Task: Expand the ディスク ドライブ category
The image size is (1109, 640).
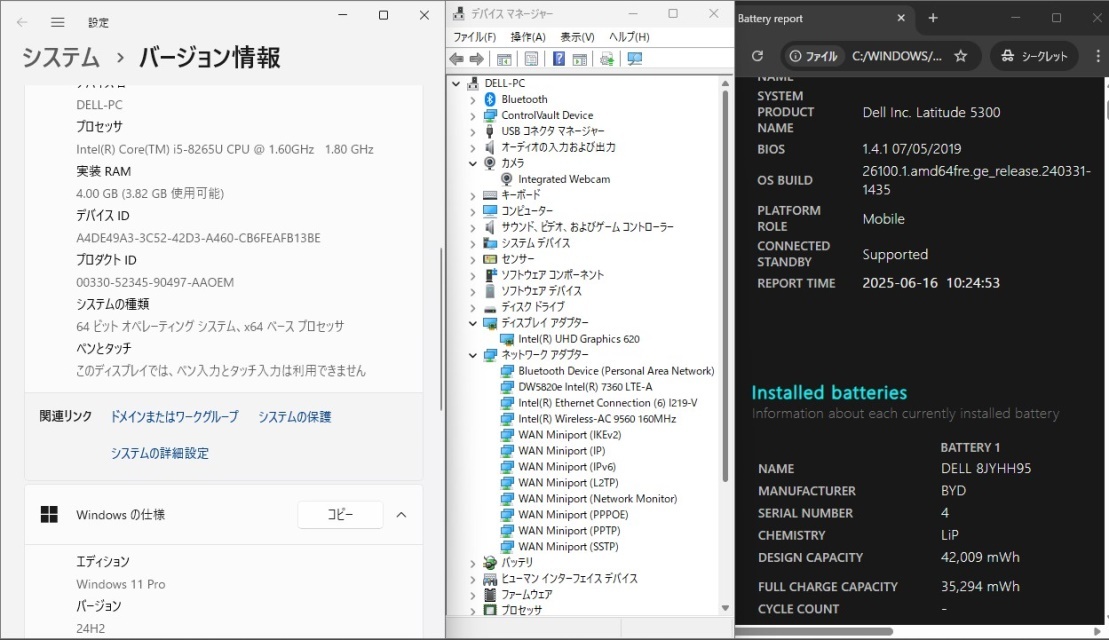Action: pos(473,308)
